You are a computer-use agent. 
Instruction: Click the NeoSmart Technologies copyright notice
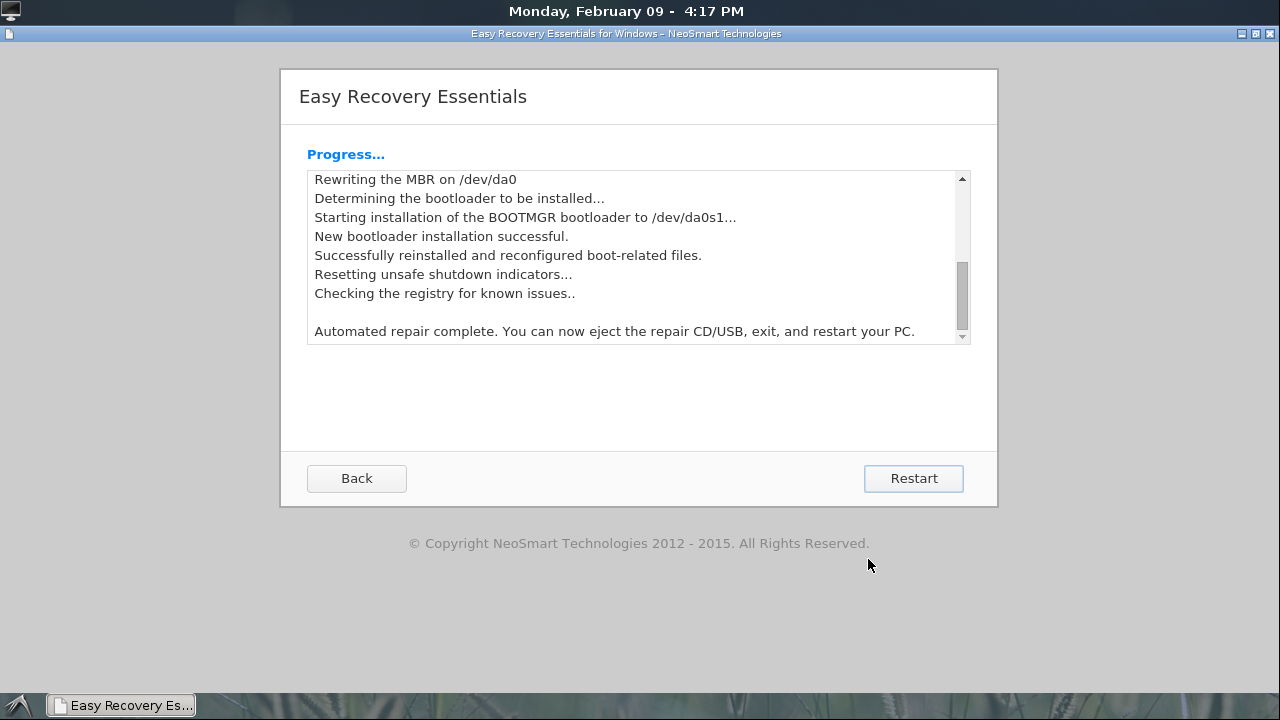[x=638, y=543]
